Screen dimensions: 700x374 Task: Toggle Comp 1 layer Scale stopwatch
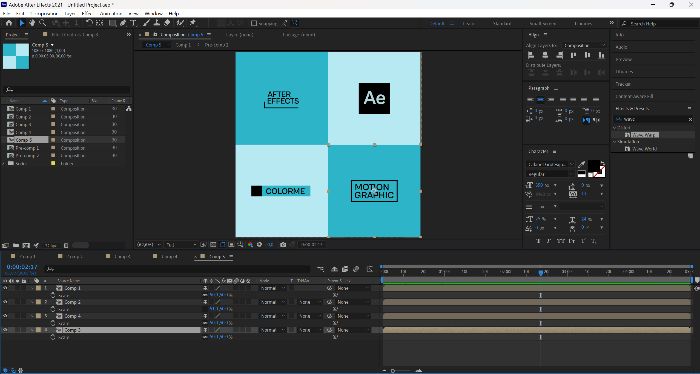[53, 295]
